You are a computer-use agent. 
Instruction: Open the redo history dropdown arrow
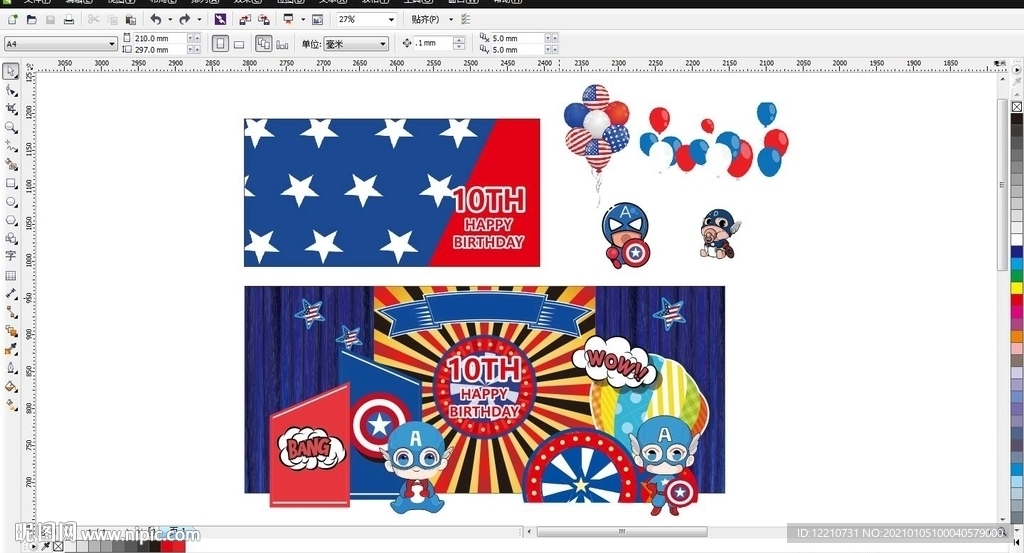199,20
